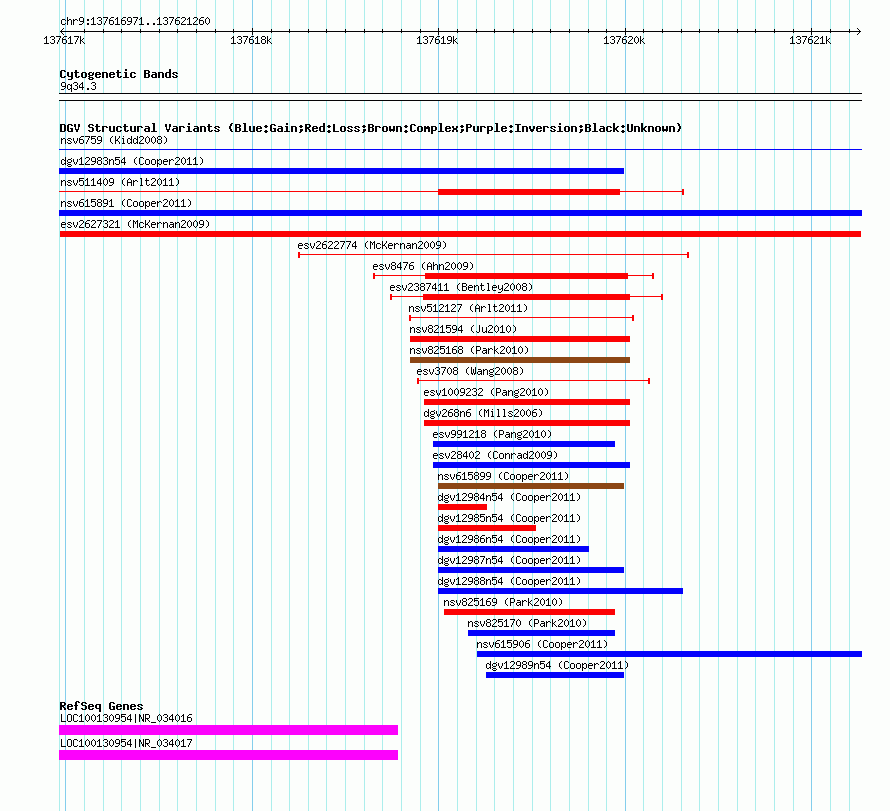Click the nsv511409 (Arlt2011) label
890x811 pixels.
[x=120, y=182]
